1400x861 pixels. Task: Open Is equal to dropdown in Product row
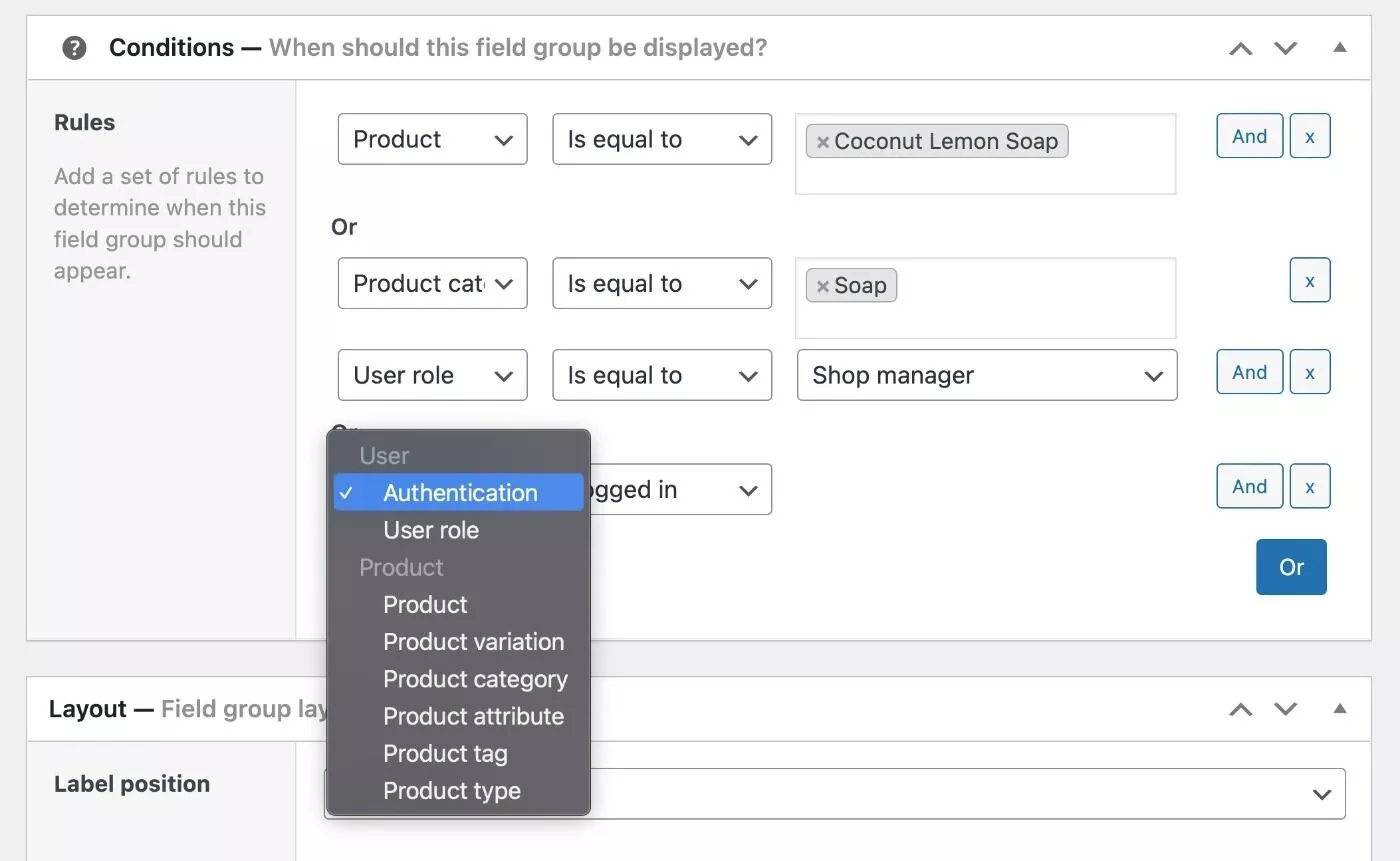(x=662, y=139)
